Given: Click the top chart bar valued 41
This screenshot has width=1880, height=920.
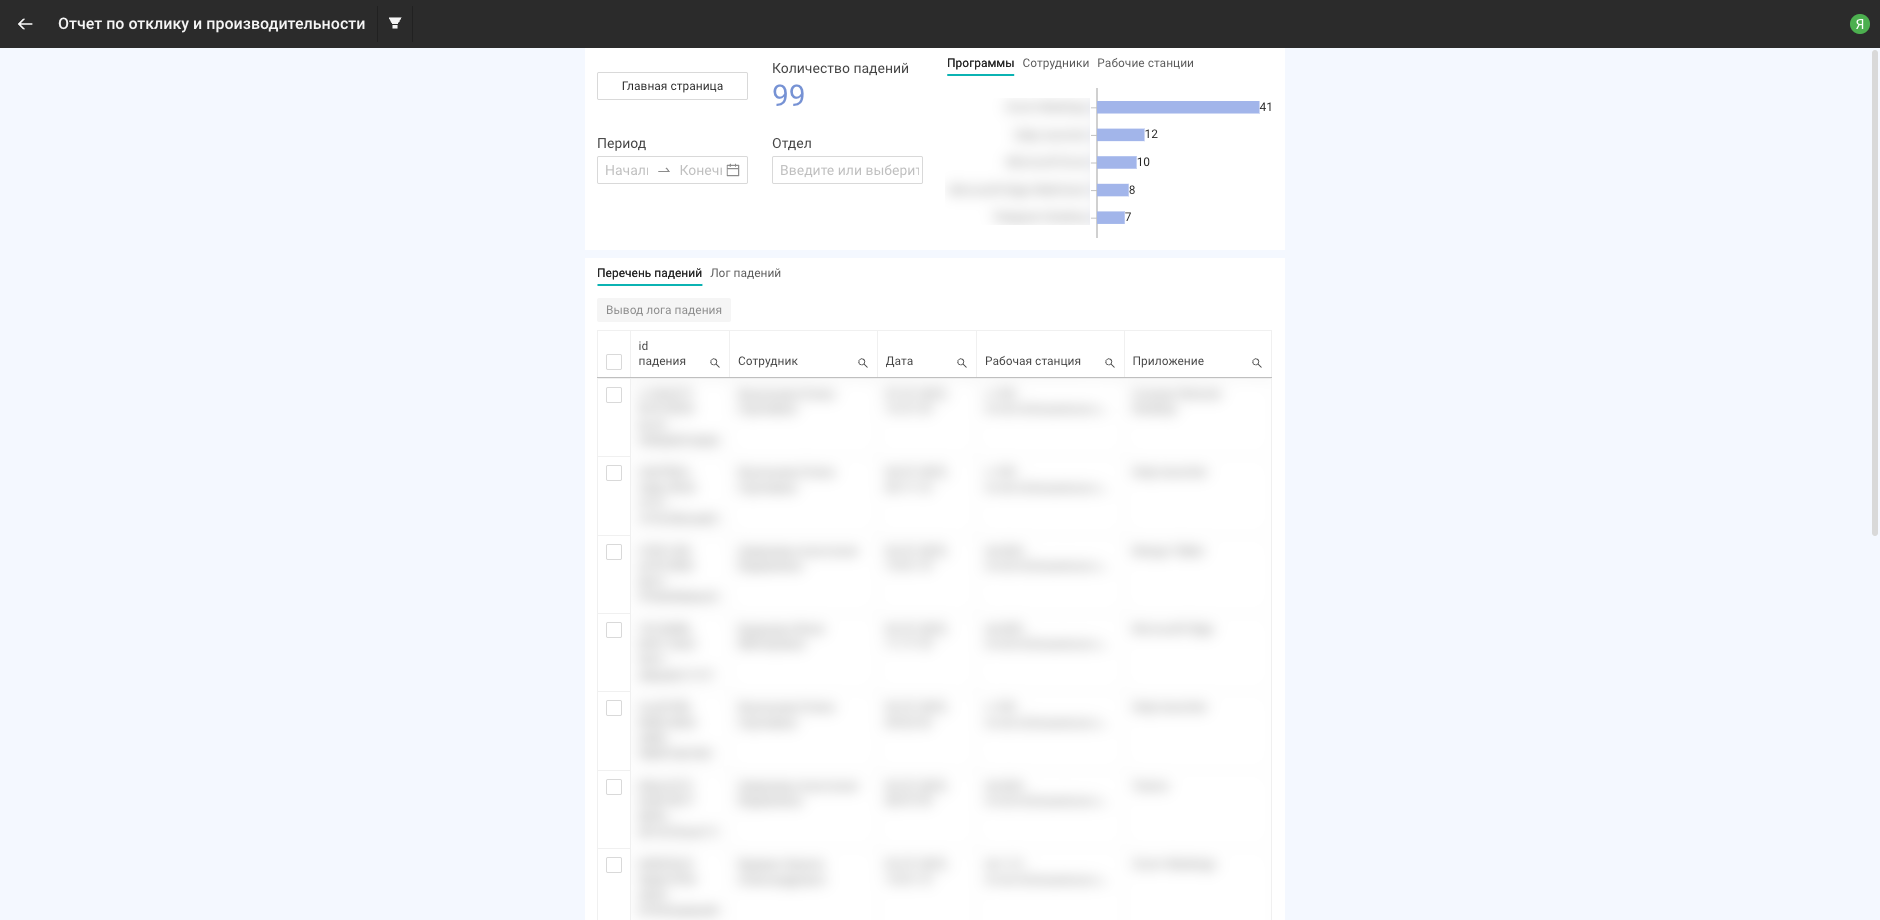Looking at the screenshot, I should [x=1177, y=107].
